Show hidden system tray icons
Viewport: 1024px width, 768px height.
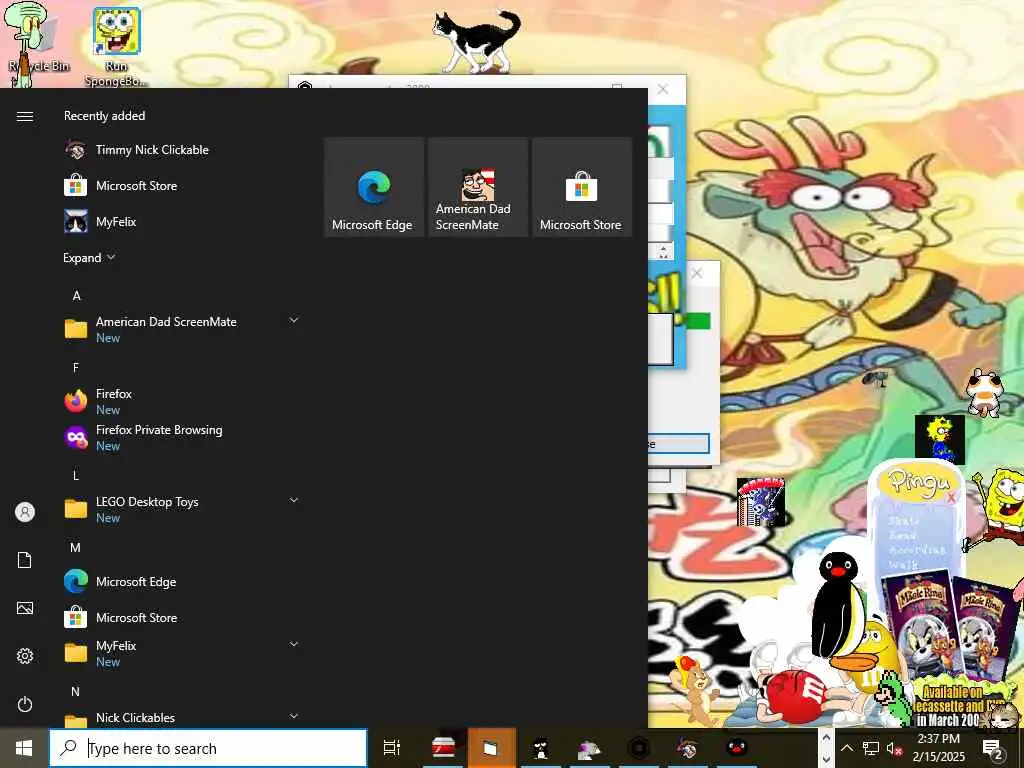pyautogui.click(x=846, y=748)
